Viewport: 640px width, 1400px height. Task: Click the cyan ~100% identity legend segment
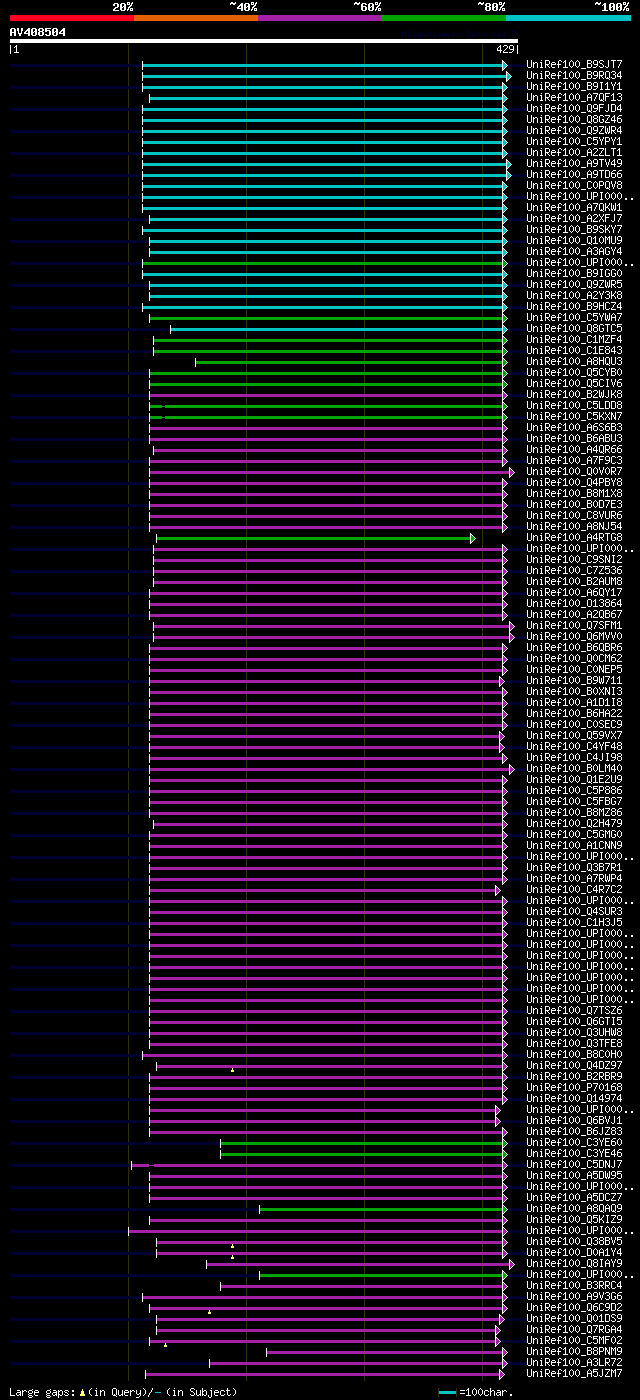click(x=568, y=18)
